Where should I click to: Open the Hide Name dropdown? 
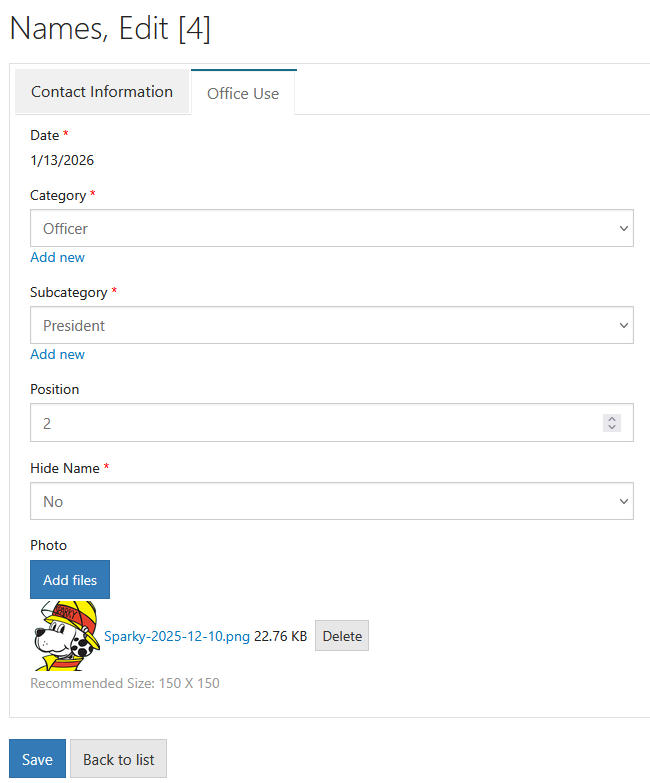[x=332, y=501]
